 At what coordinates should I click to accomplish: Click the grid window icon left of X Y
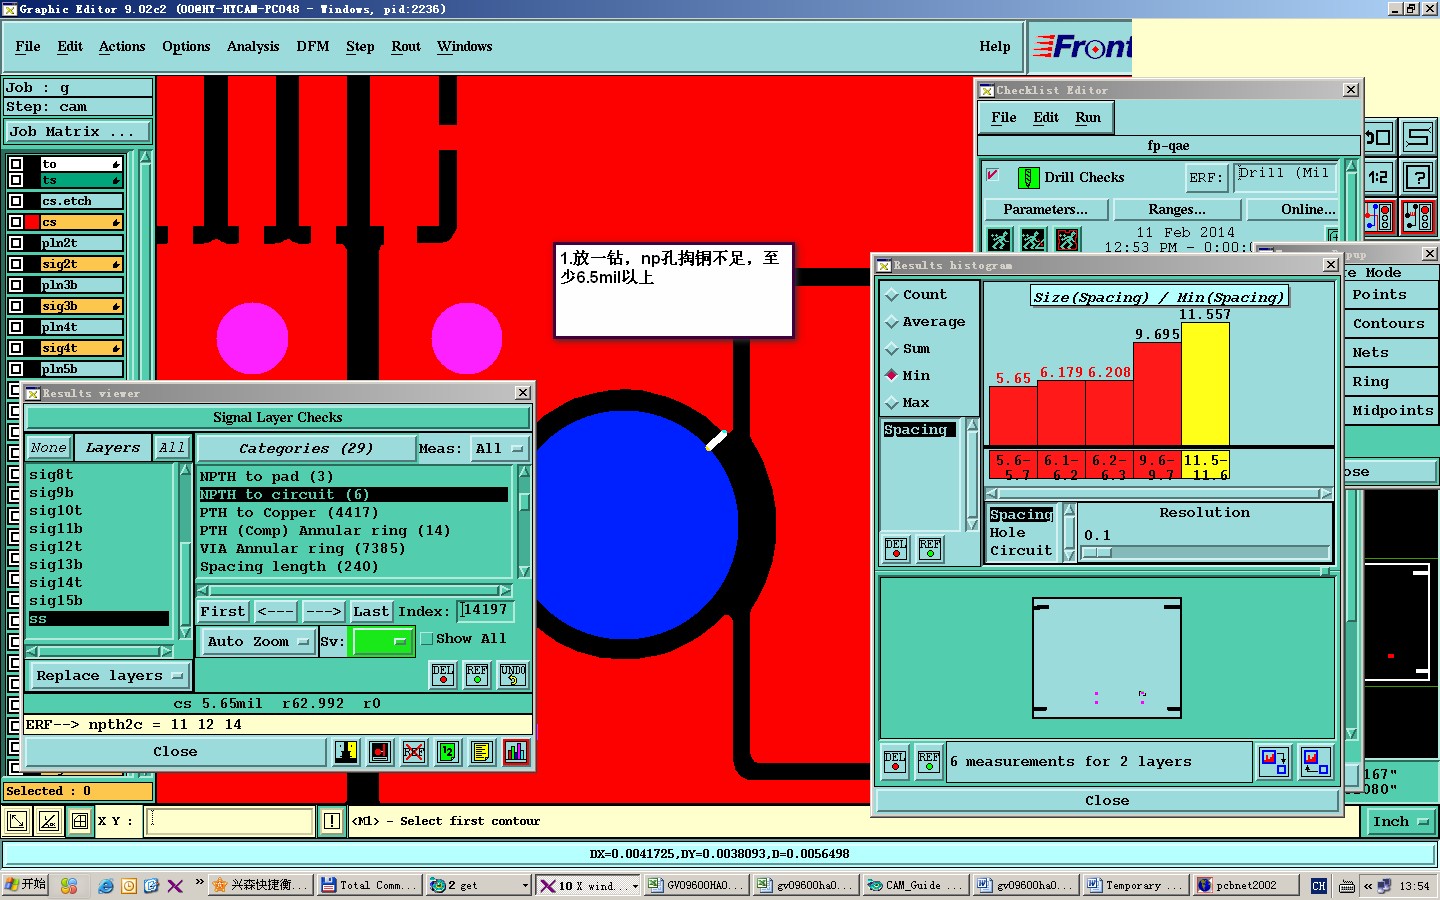[x=80, y=822]
